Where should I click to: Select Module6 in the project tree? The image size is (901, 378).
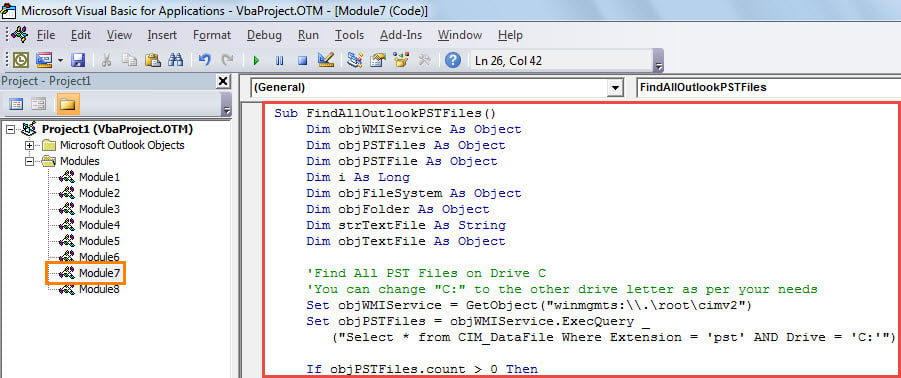point(99,257)
